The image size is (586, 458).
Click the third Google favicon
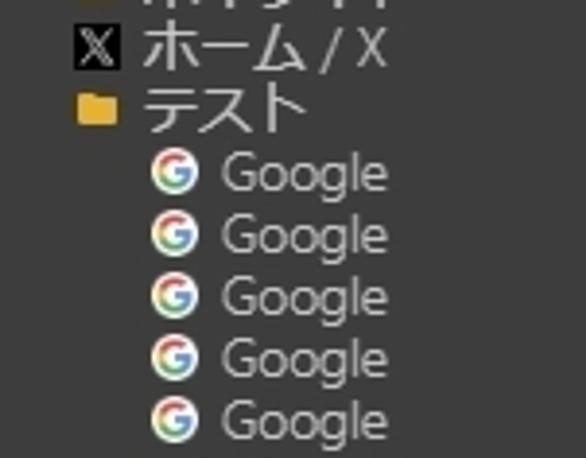click(175, 295)
